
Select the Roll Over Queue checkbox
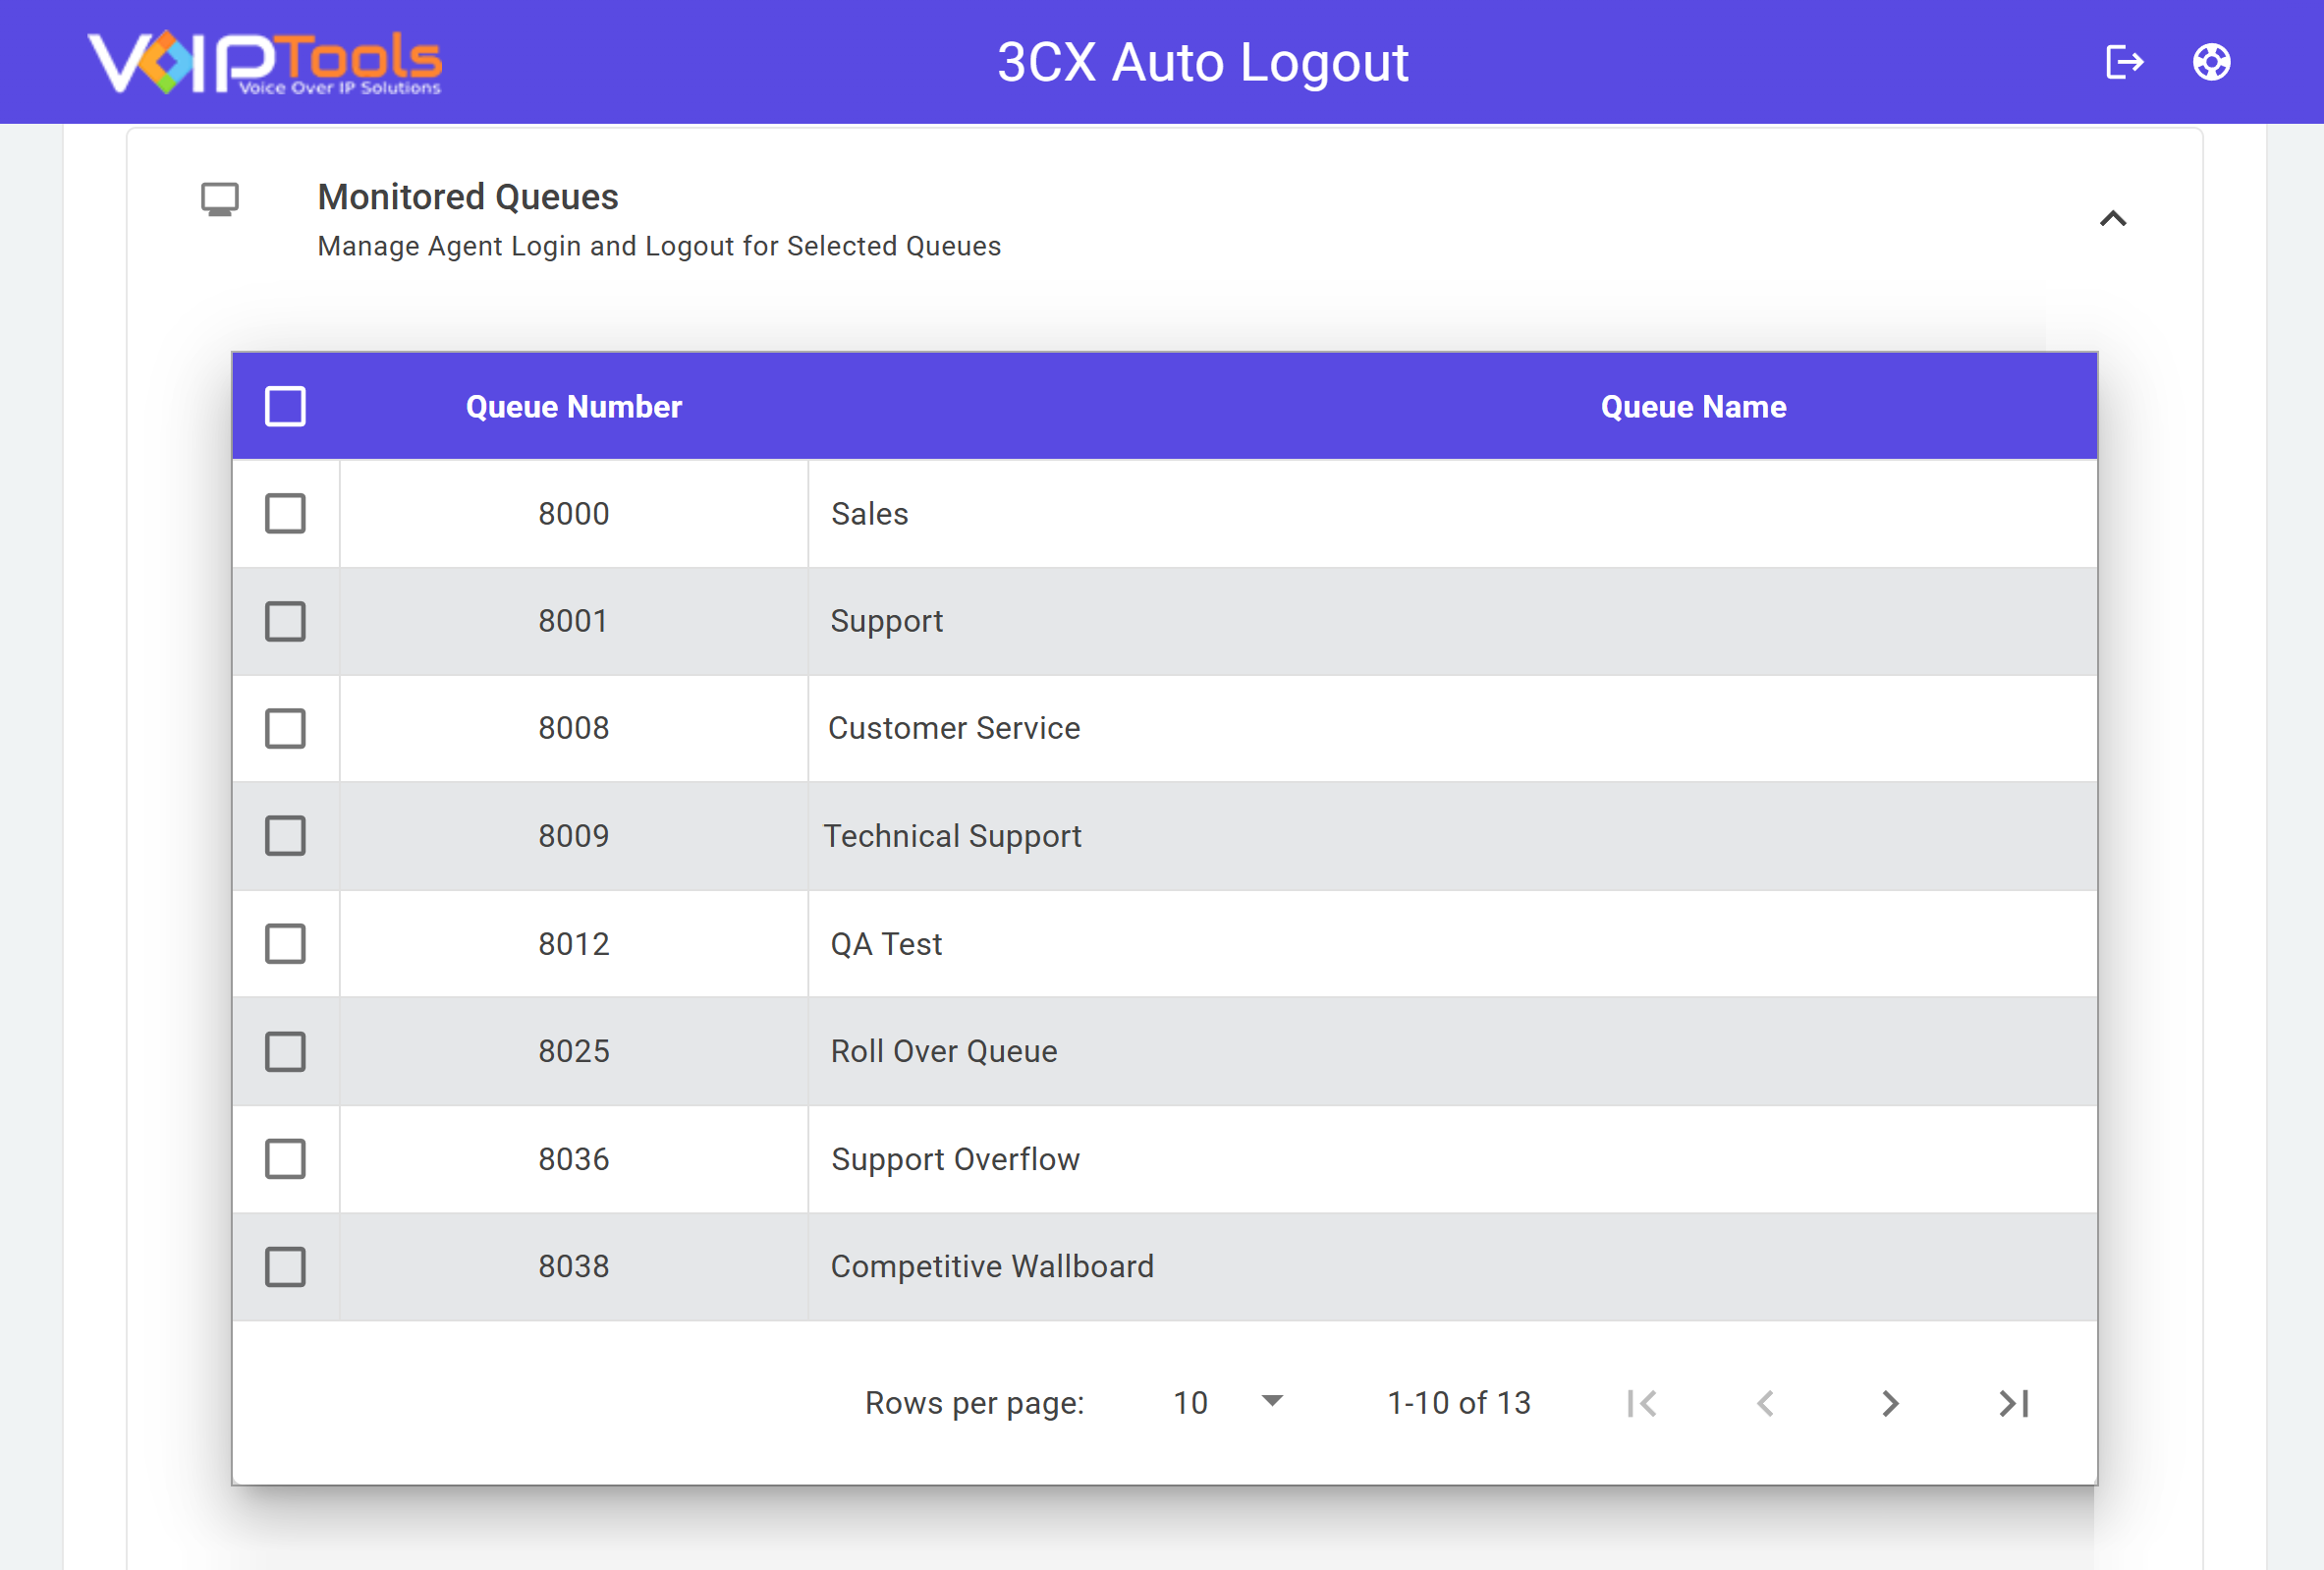coord(285,1051)
